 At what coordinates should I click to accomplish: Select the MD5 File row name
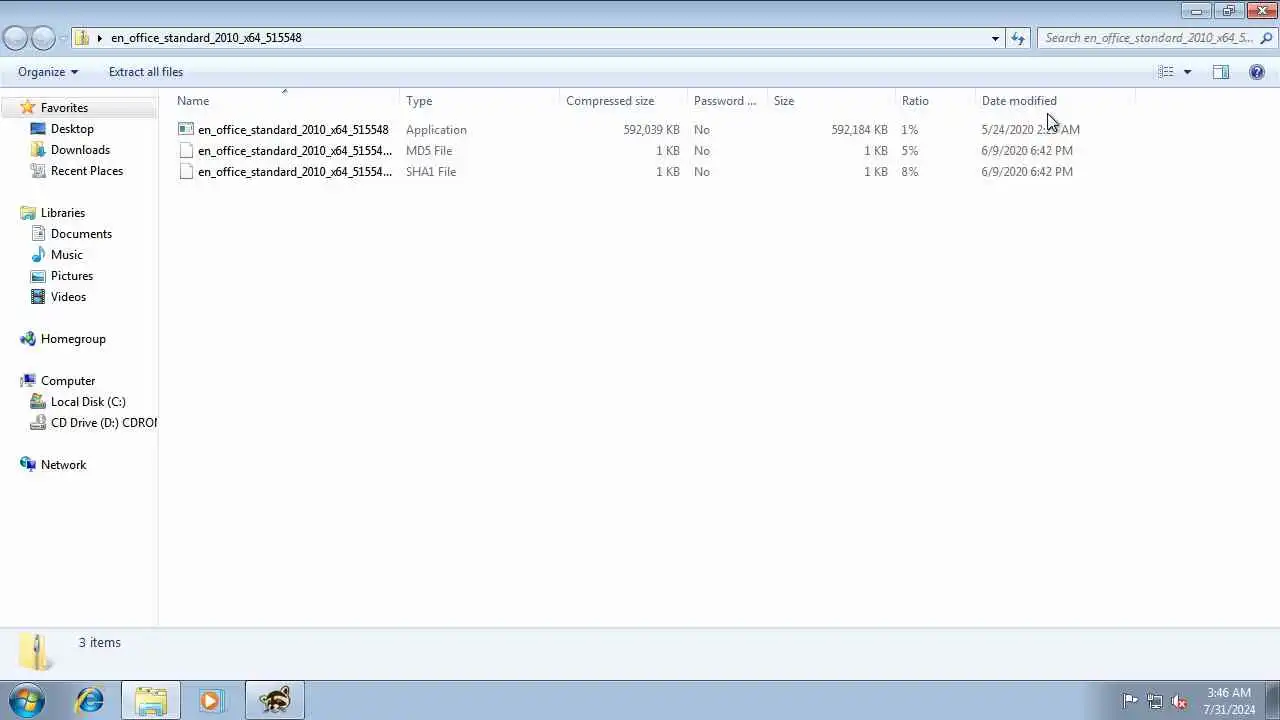click(x=295, y=151)
